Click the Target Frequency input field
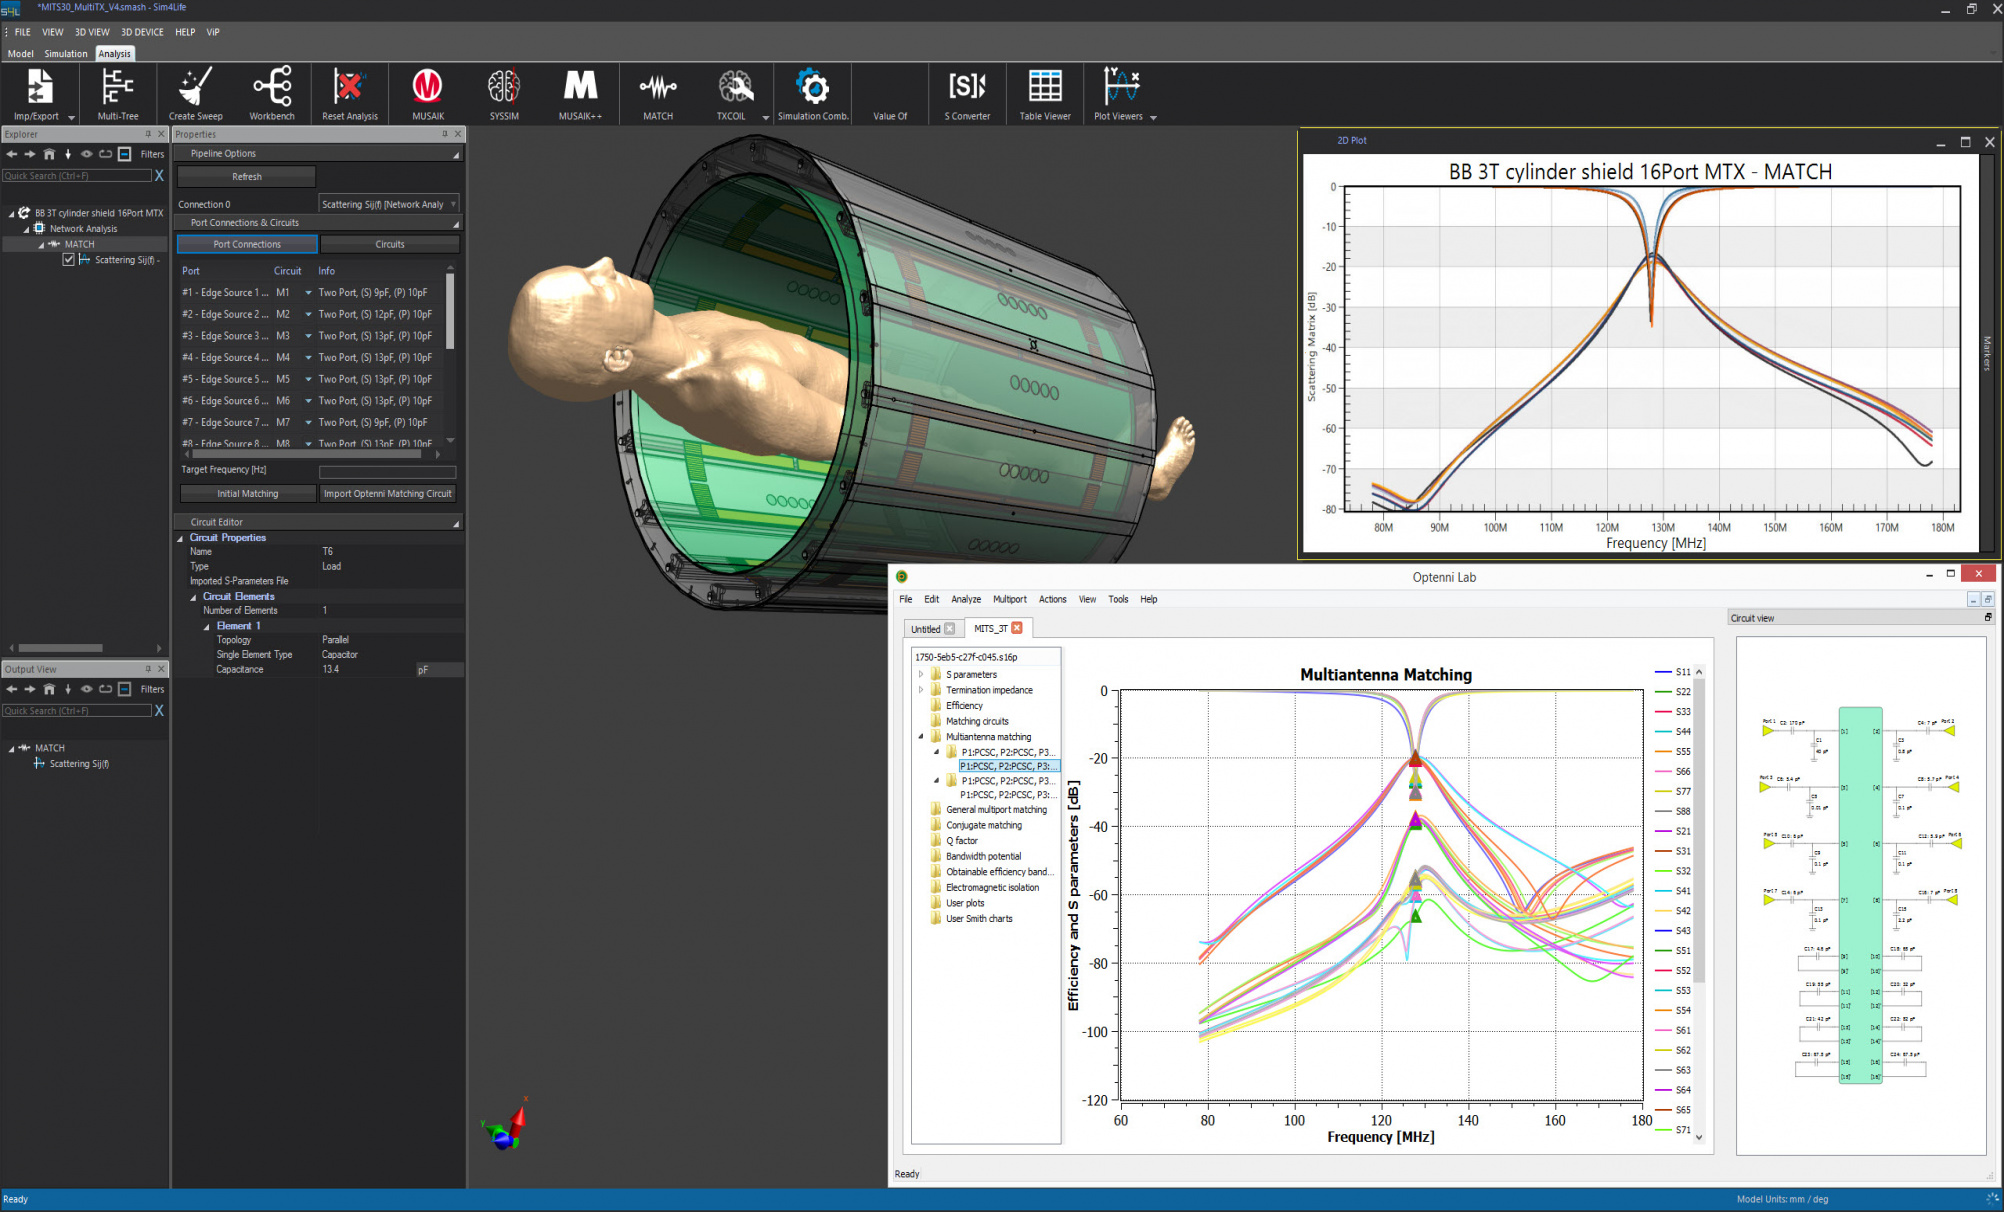 coord(387,470)
